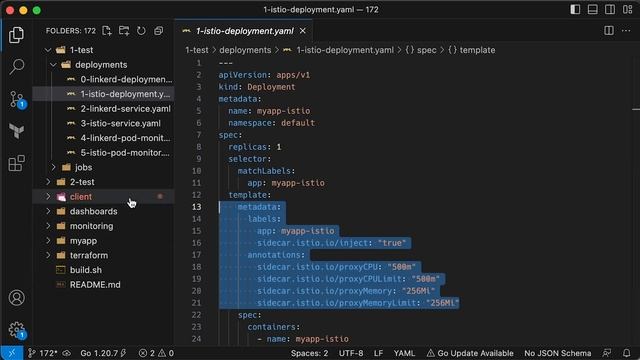This screenshot has height=360, width=640.
Task: Change language mode YAML
Action: (404, 353)
